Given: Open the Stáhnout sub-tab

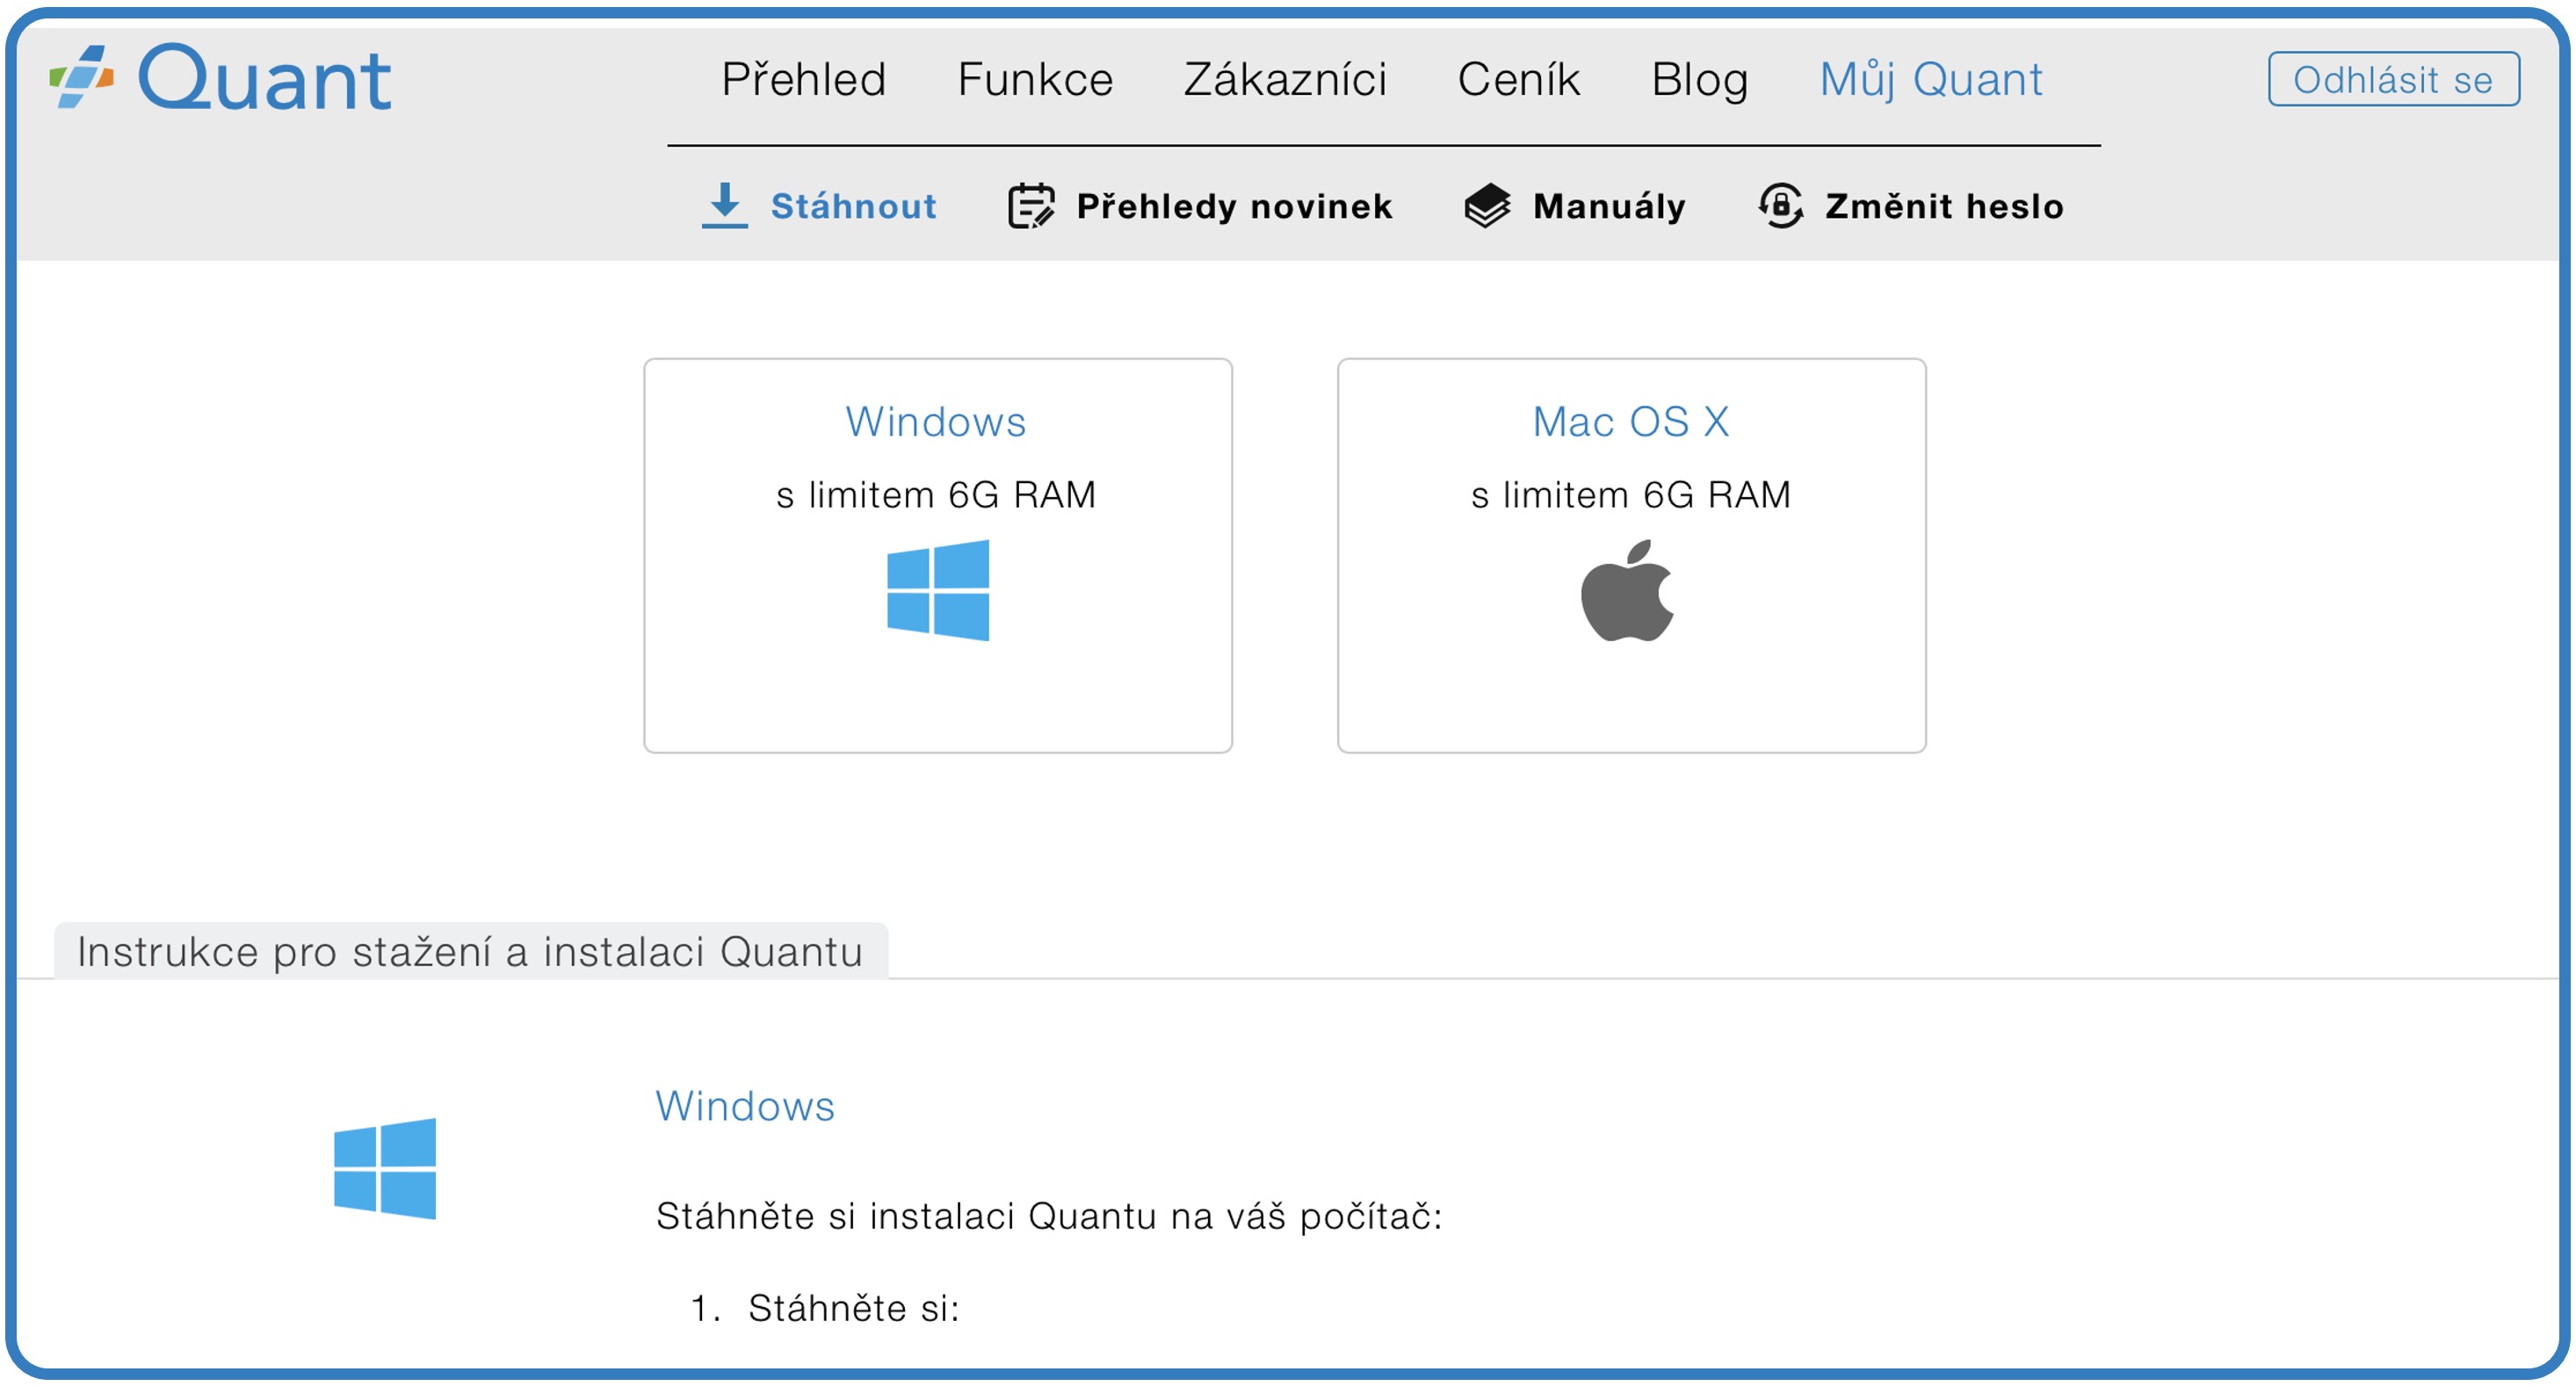Looking at the screenshot, I should tap(853, 206).
